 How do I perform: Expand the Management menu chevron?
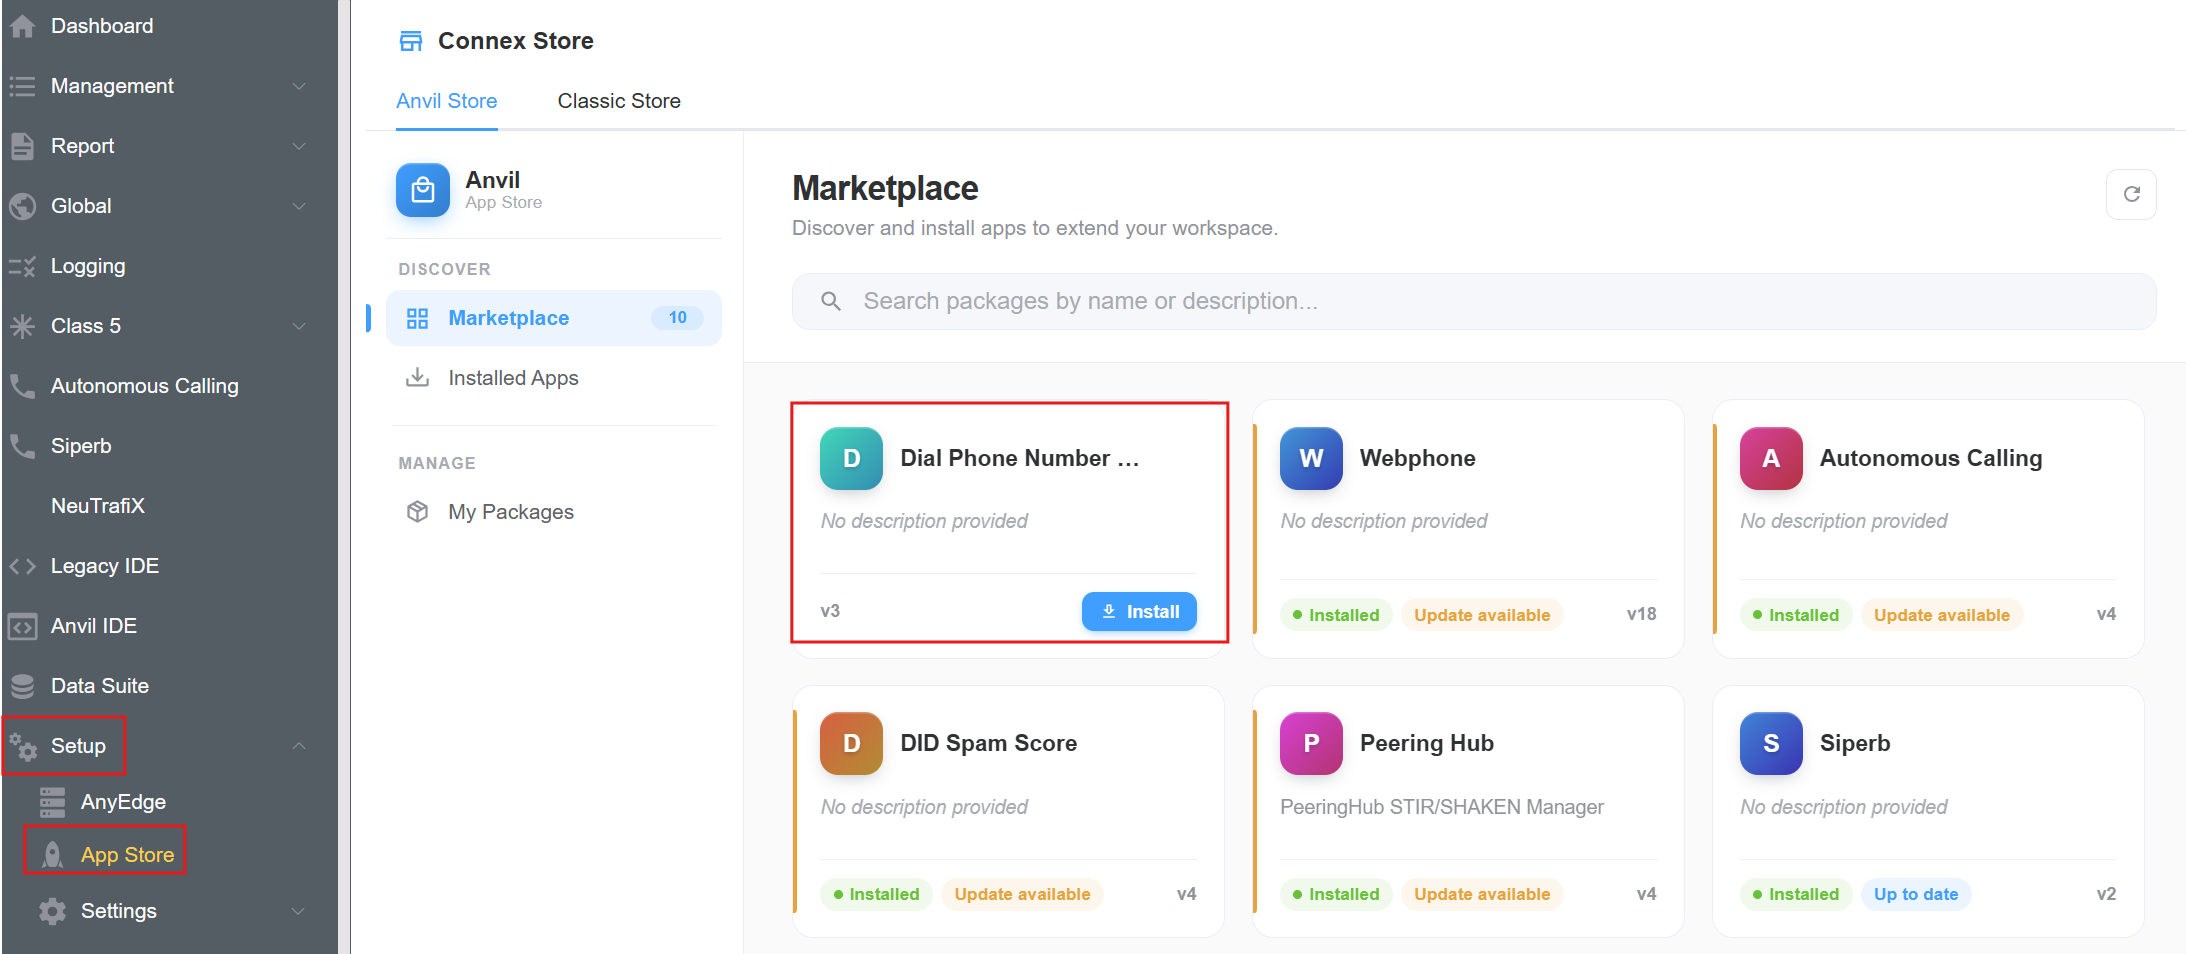[x=299, y=86]
